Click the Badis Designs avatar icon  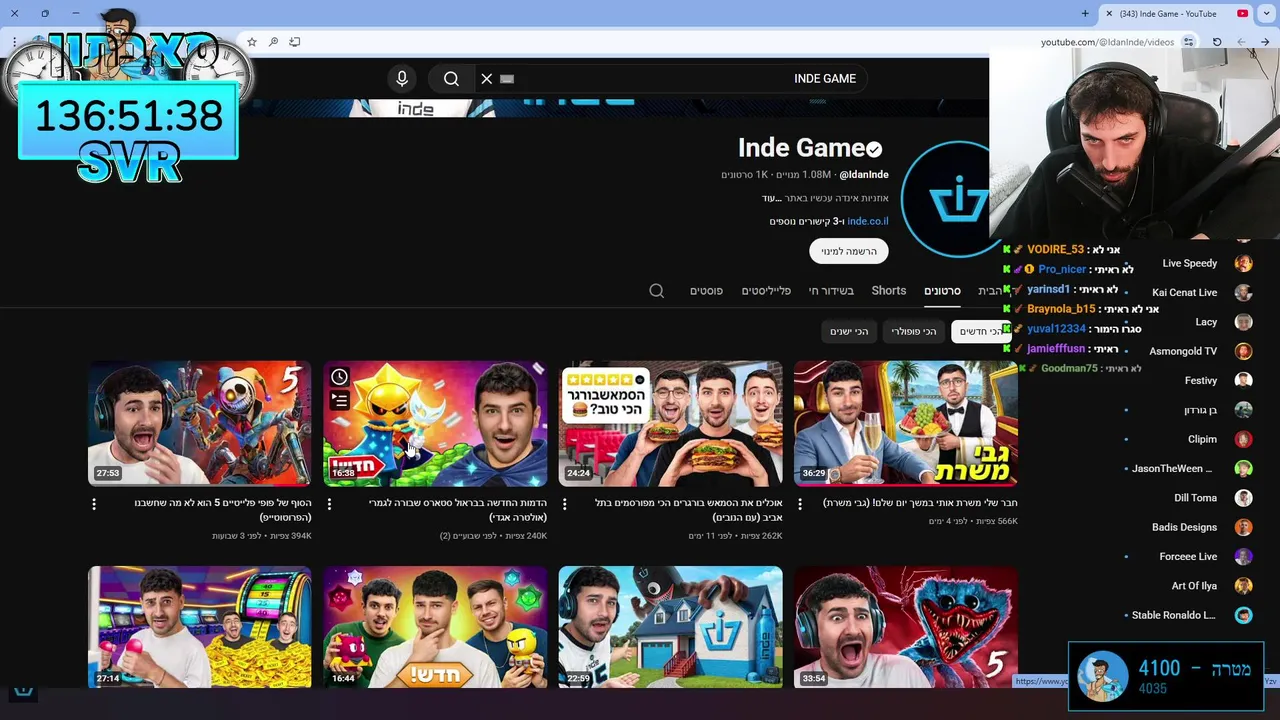[x=1243, y=527]
